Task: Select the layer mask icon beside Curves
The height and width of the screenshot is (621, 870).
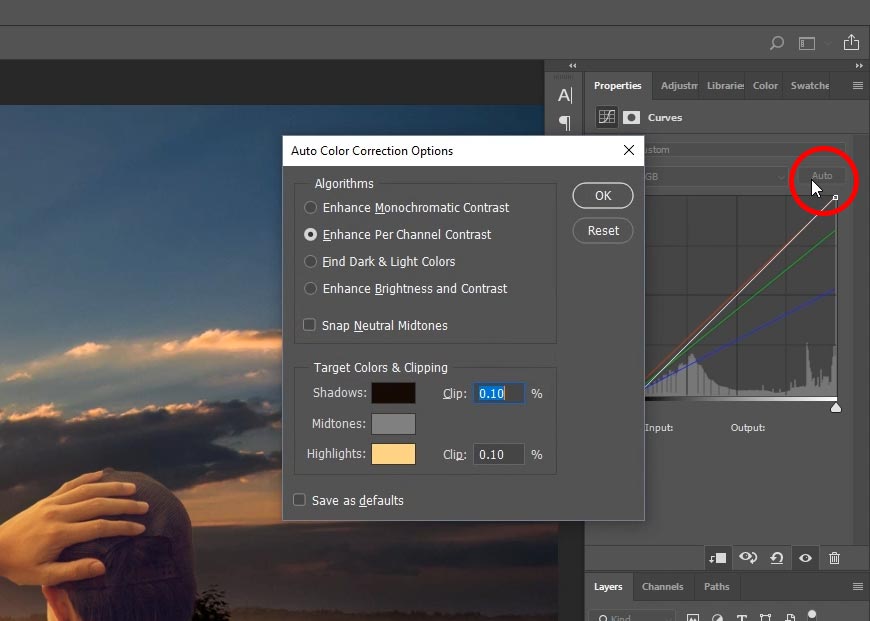Action: coord(631,118)
